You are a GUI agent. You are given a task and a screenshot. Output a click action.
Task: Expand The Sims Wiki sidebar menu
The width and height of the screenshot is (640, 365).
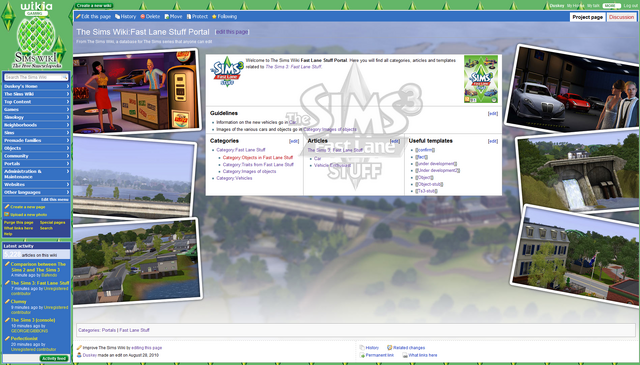click(36, 94)
